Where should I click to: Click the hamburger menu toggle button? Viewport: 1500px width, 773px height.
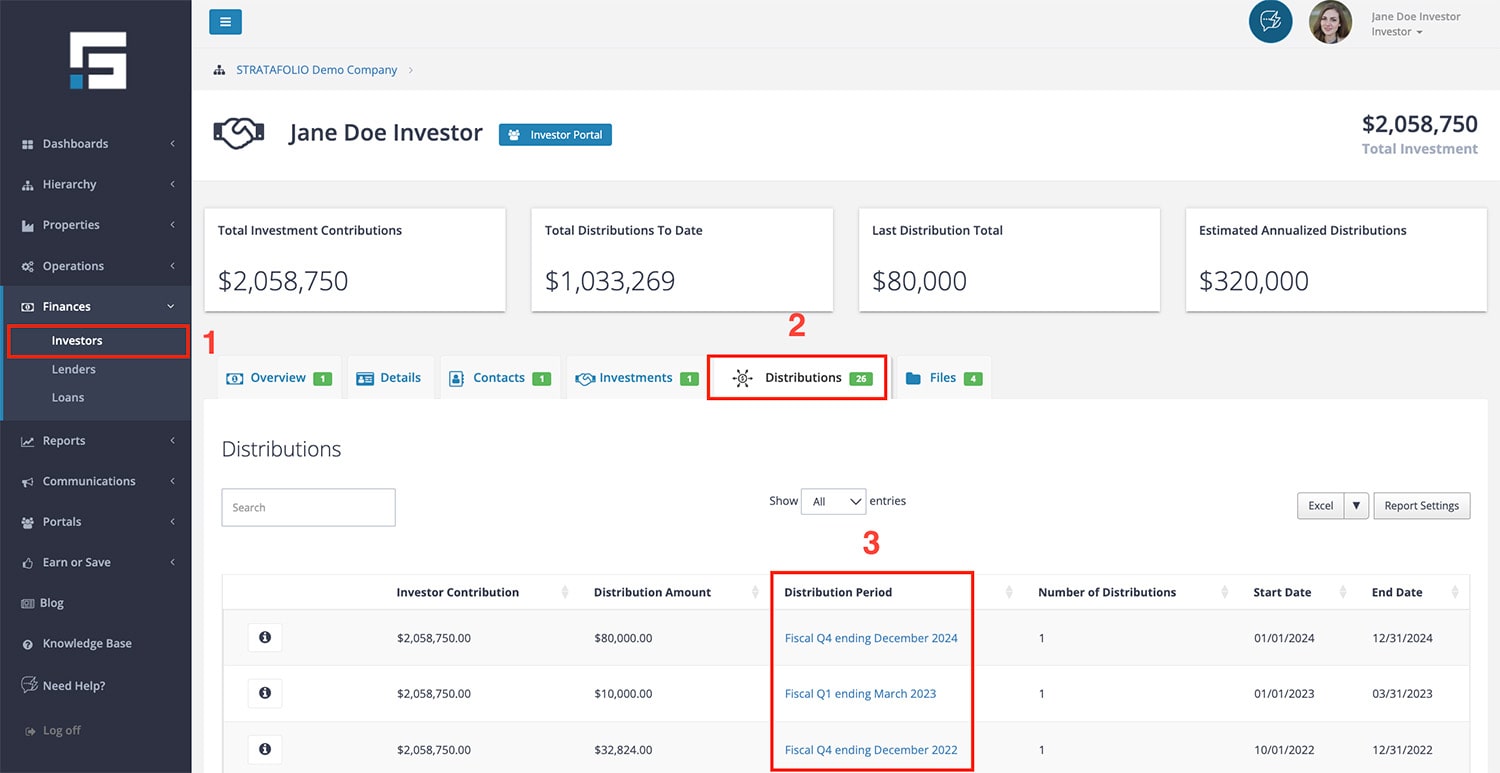pyautogui.click(x=225, y=21)
